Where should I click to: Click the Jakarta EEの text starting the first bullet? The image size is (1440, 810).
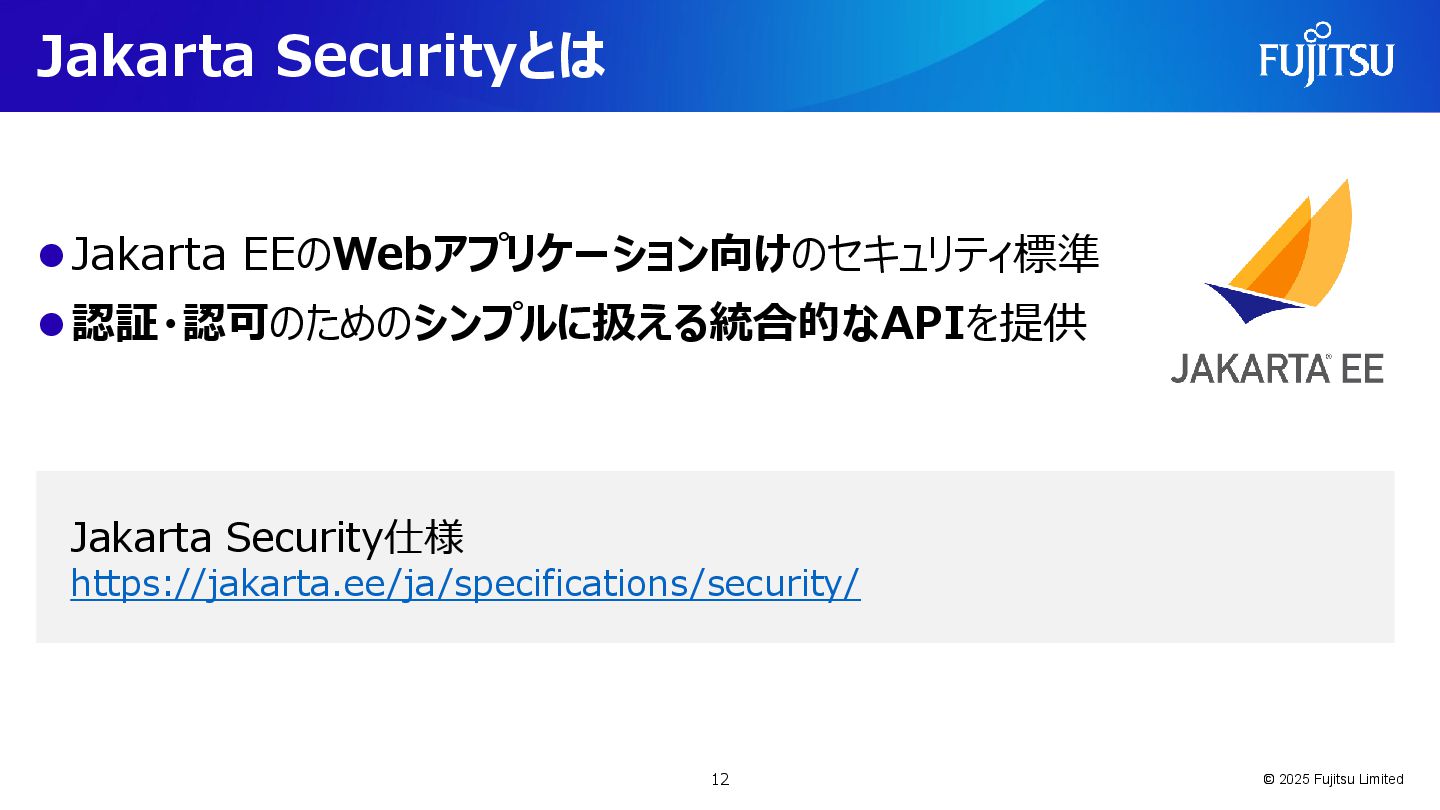point(201,255)
